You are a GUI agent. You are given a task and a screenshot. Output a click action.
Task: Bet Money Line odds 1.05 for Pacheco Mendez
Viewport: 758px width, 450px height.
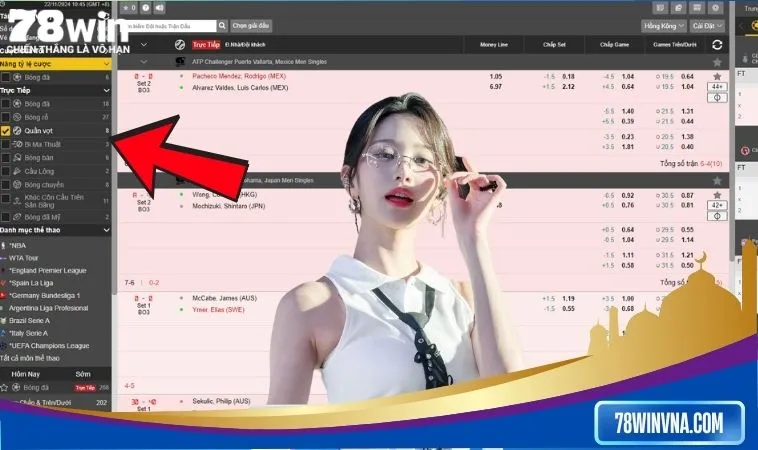[496, 76]
